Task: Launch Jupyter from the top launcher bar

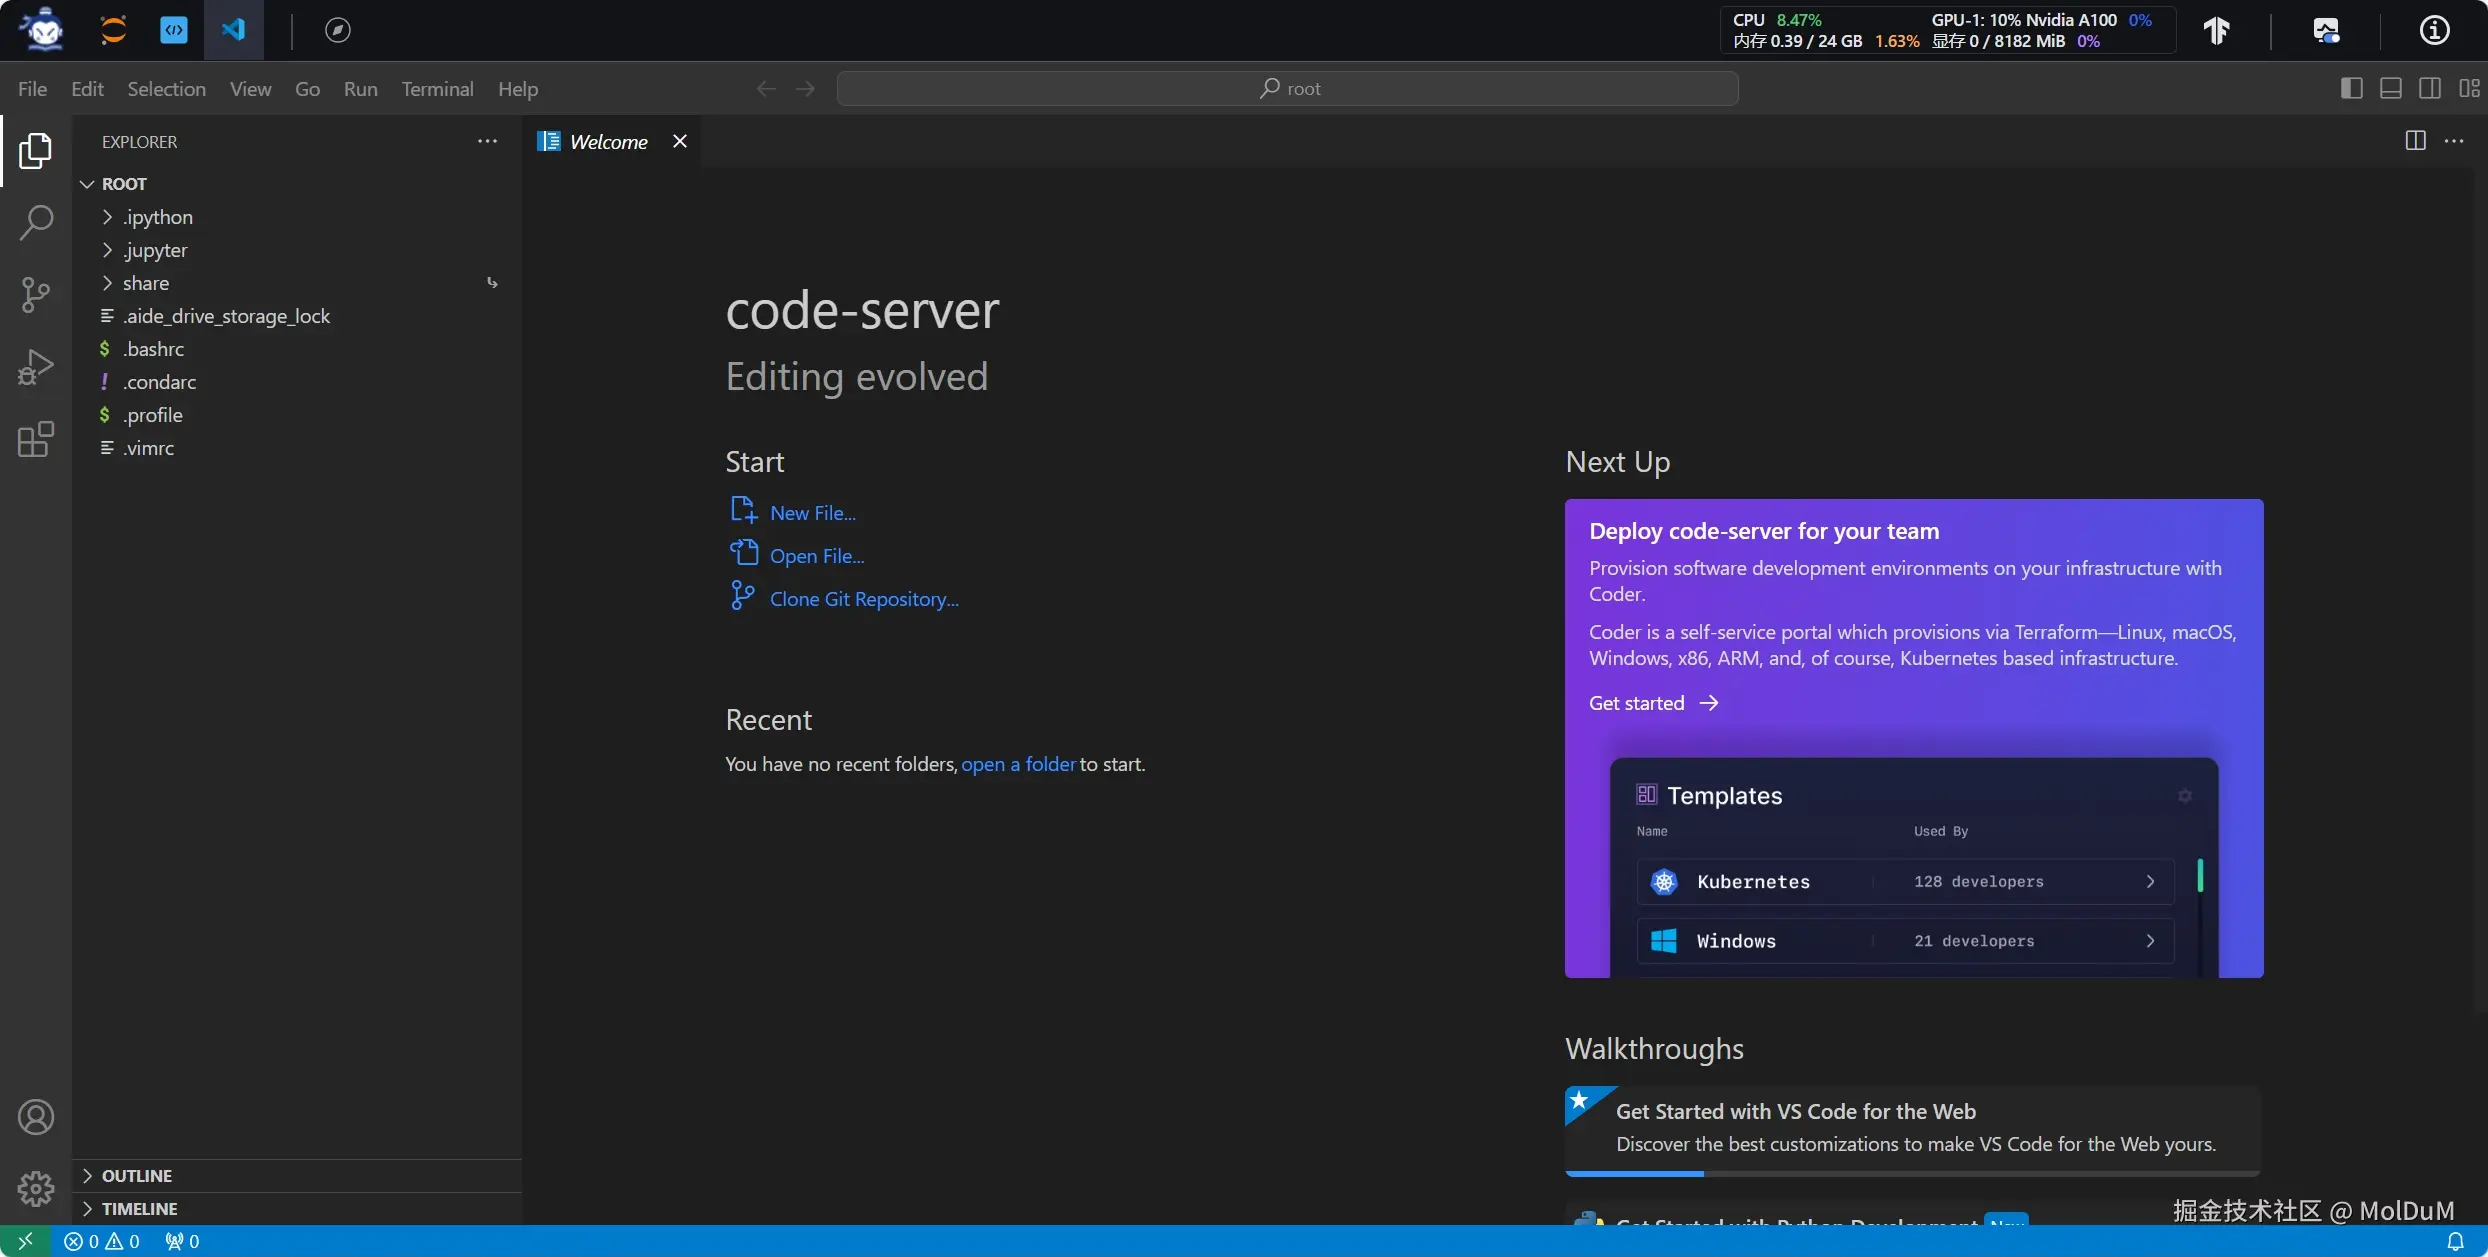Action: (x=114, y=30)
